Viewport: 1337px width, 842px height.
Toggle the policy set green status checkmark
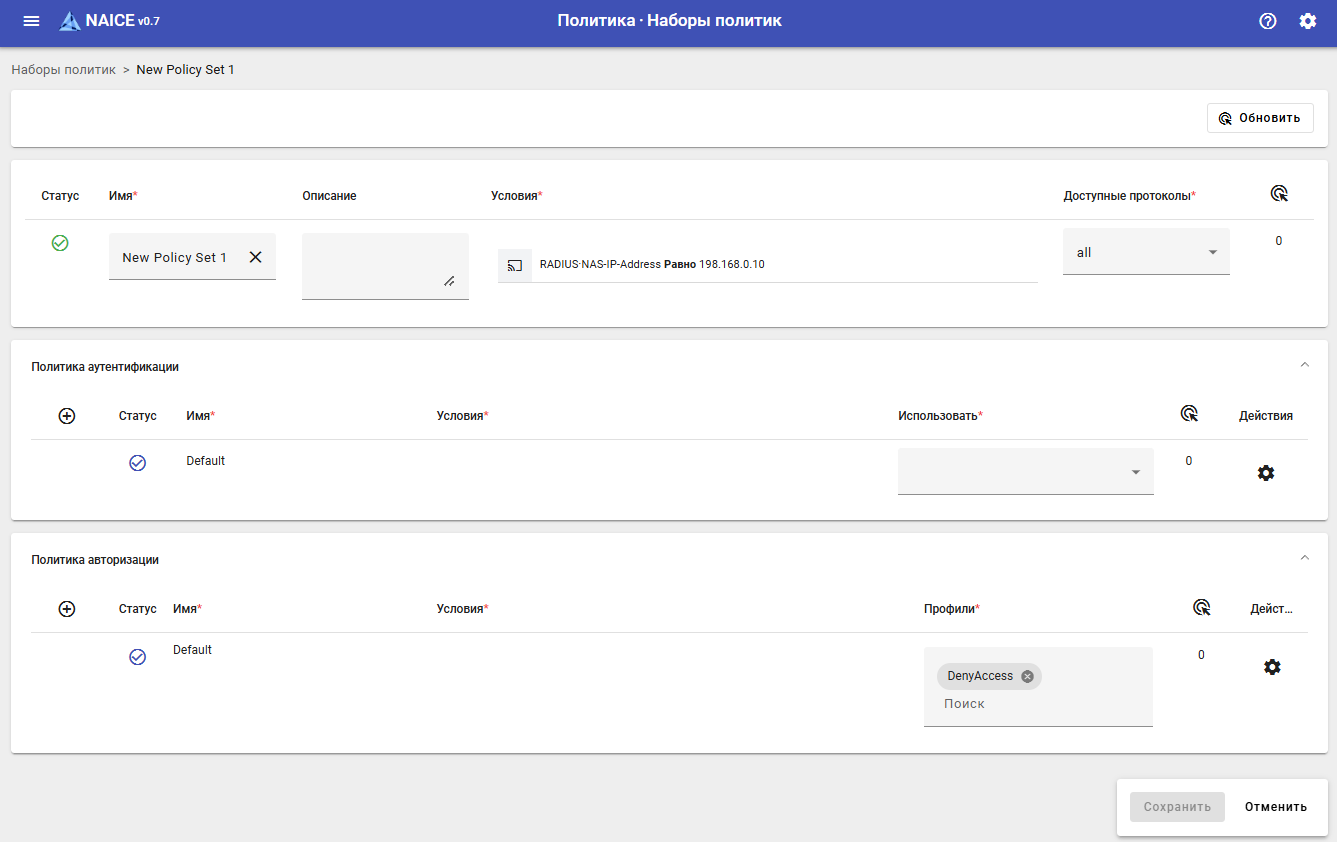click(x=60, y=243)
